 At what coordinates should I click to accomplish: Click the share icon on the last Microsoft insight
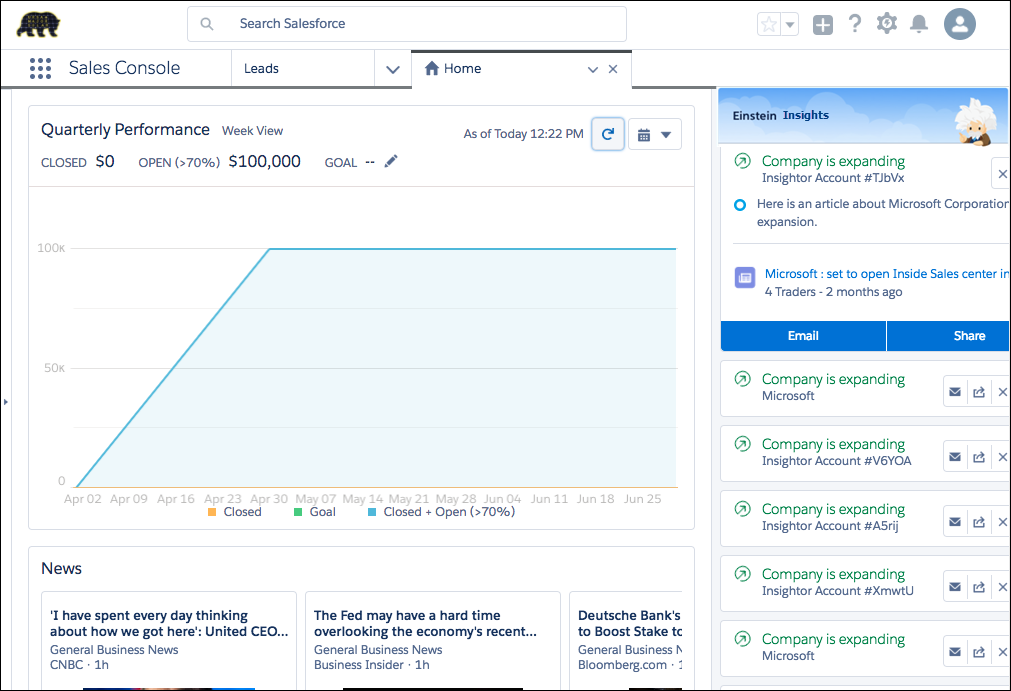pyautogui.click(x=979, y=652)
